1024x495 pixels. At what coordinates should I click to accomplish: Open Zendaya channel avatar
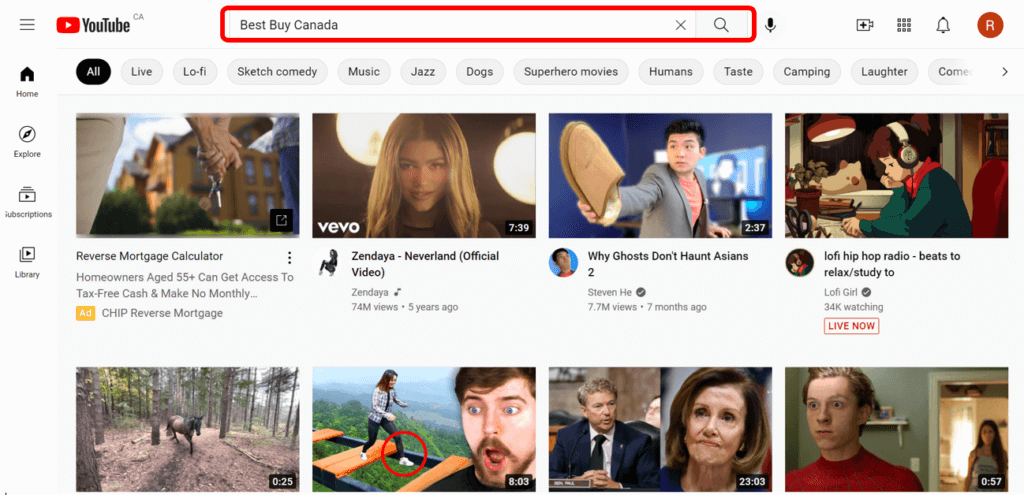327,263
